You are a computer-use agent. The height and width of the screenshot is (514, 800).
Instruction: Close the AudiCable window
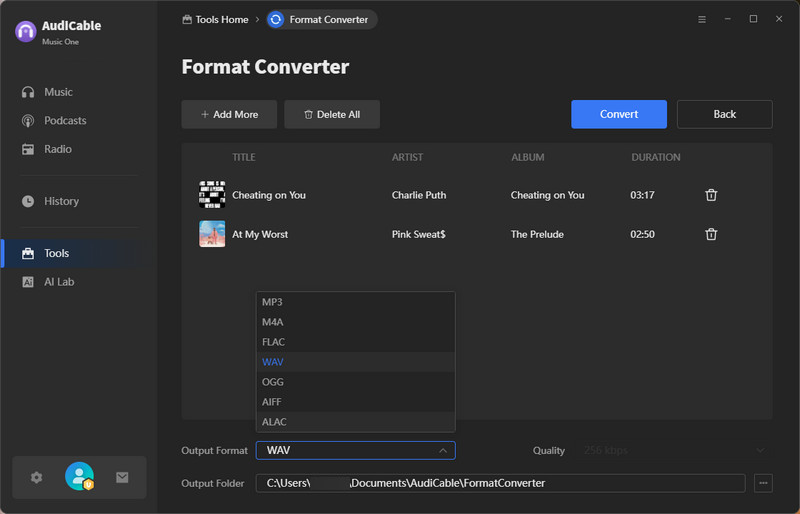click(x=779, y=19)
